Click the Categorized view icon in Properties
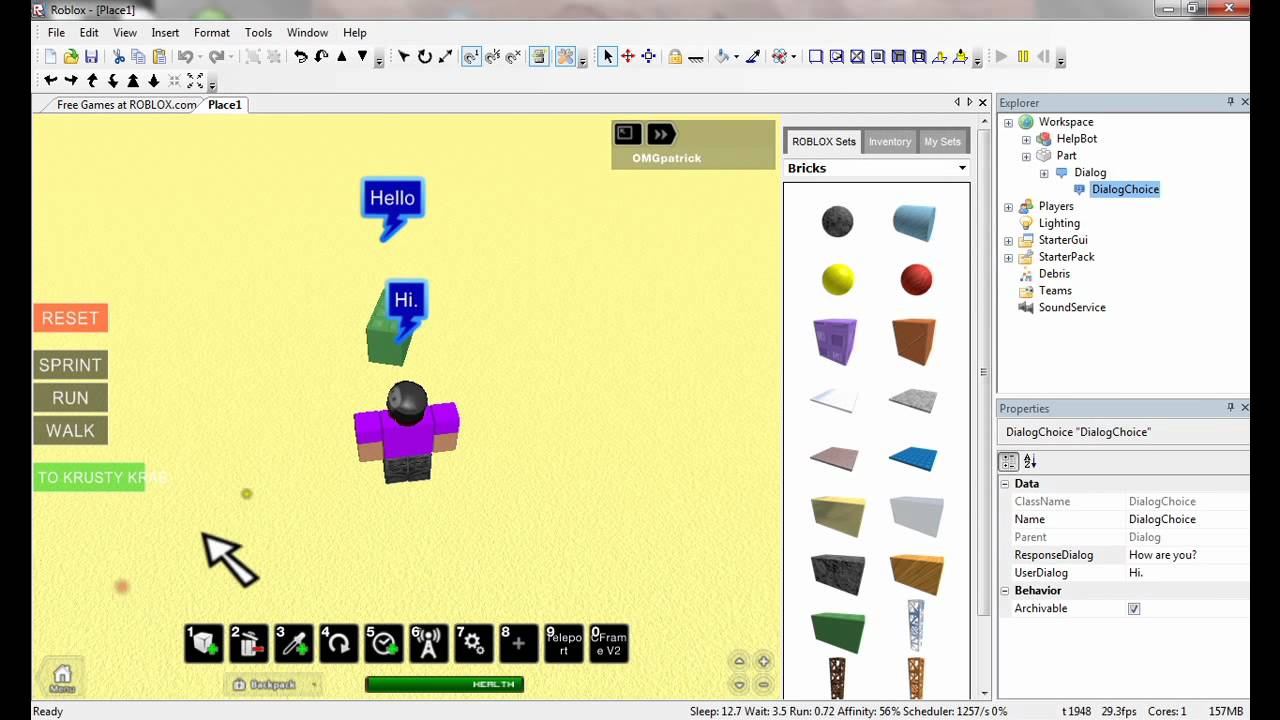Viewport: 1280px width, 720px height. (x=1008, y=462)
